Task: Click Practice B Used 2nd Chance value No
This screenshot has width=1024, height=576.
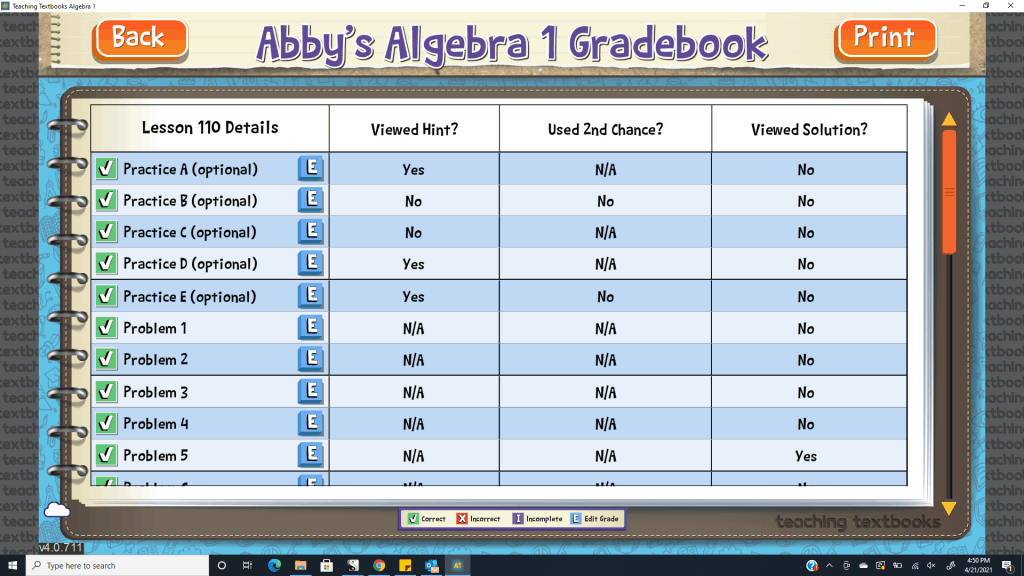Action: point(605,201)
